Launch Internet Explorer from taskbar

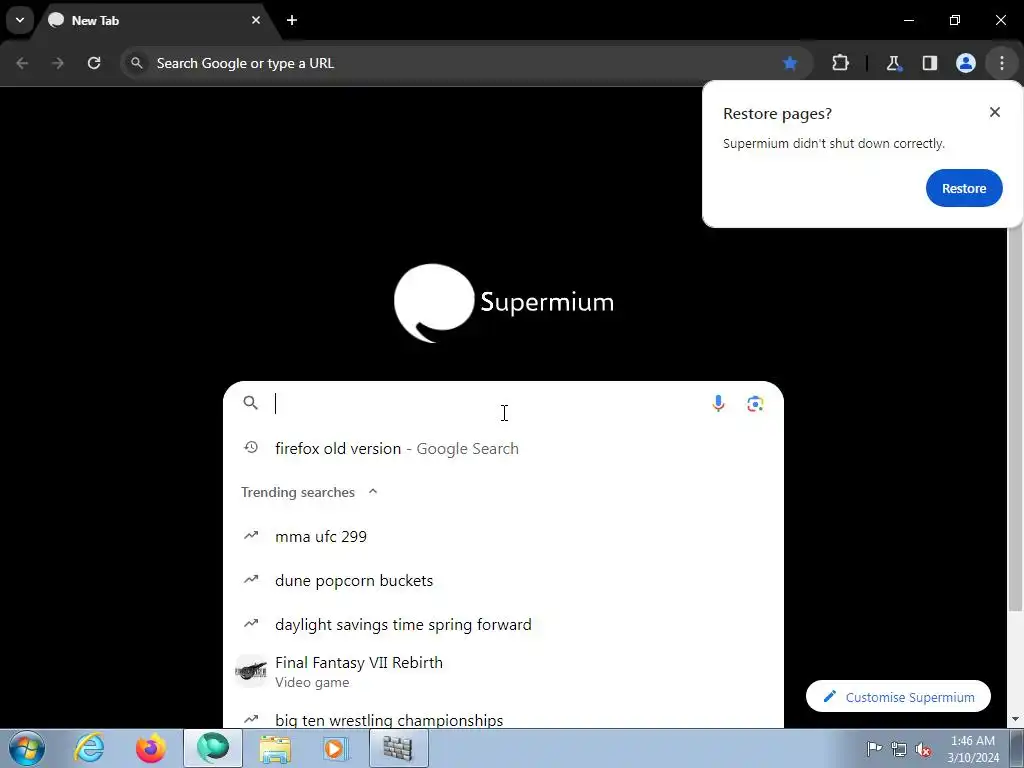click(89, 748)
